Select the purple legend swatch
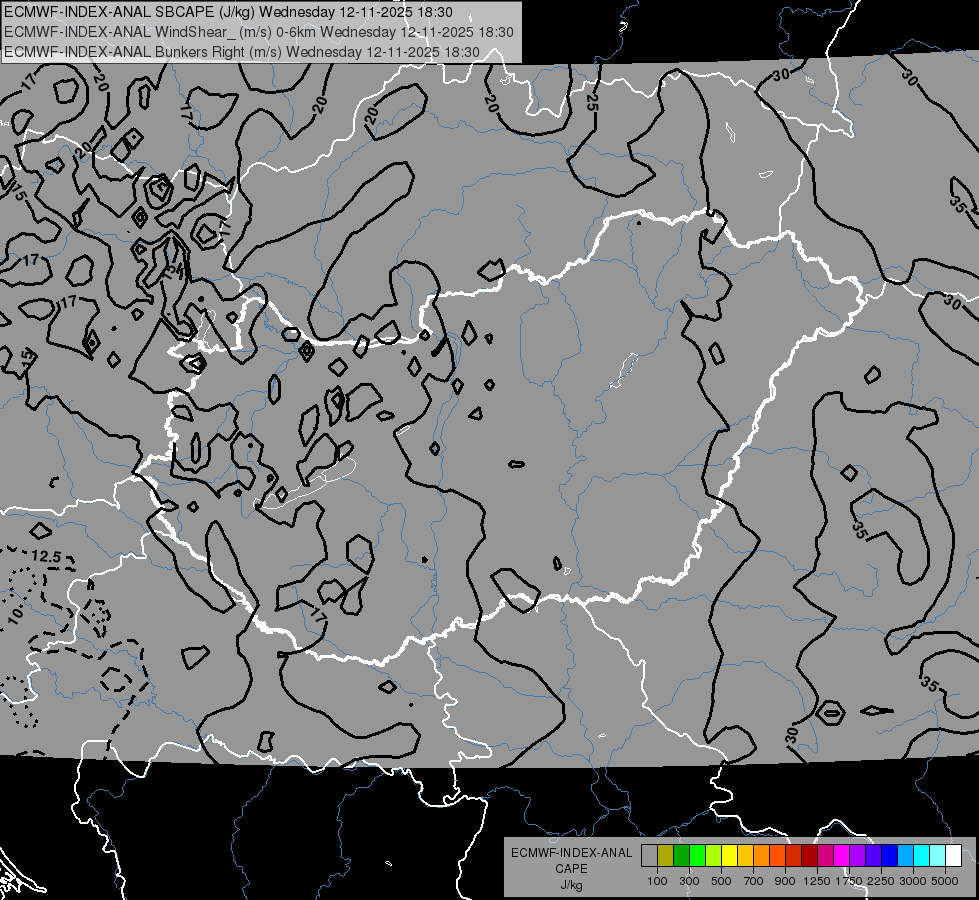This screenshot has height=900, width=979. [858, 855]
